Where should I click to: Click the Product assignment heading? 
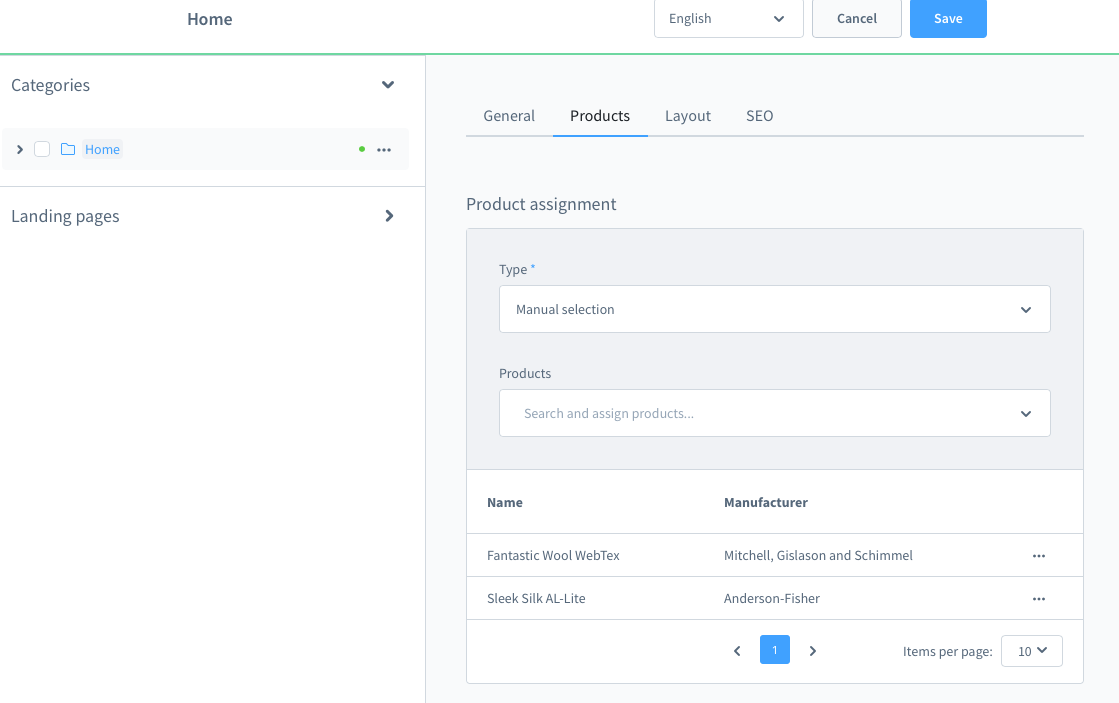[x=541, y=204]
